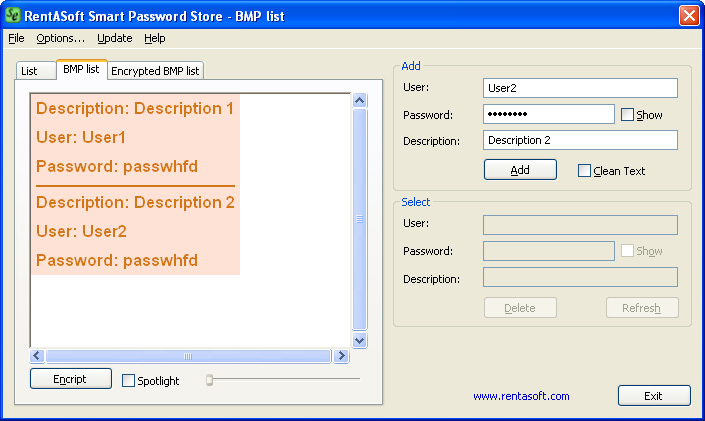The width and height of the screenshot is (705, 421).
Task: Click the Spotlight slider handle
Action: (210, 380)
